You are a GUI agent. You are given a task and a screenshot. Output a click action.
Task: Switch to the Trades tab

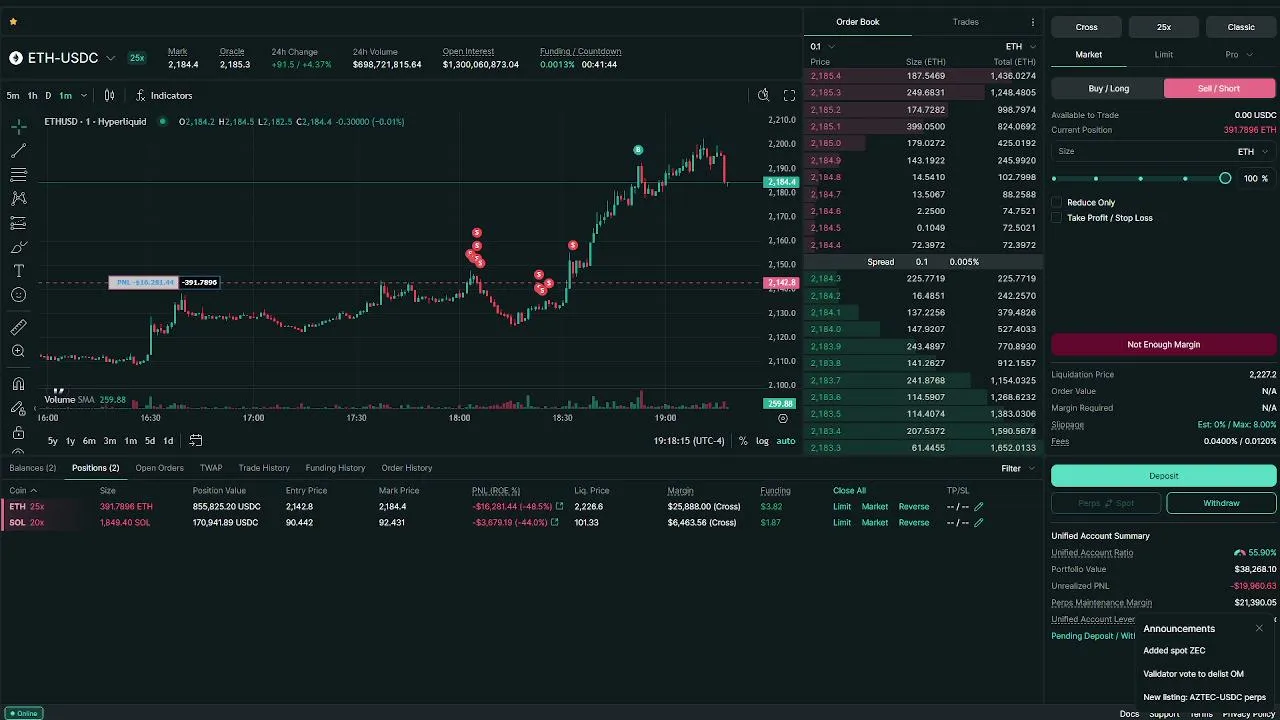tap(966, 22)
